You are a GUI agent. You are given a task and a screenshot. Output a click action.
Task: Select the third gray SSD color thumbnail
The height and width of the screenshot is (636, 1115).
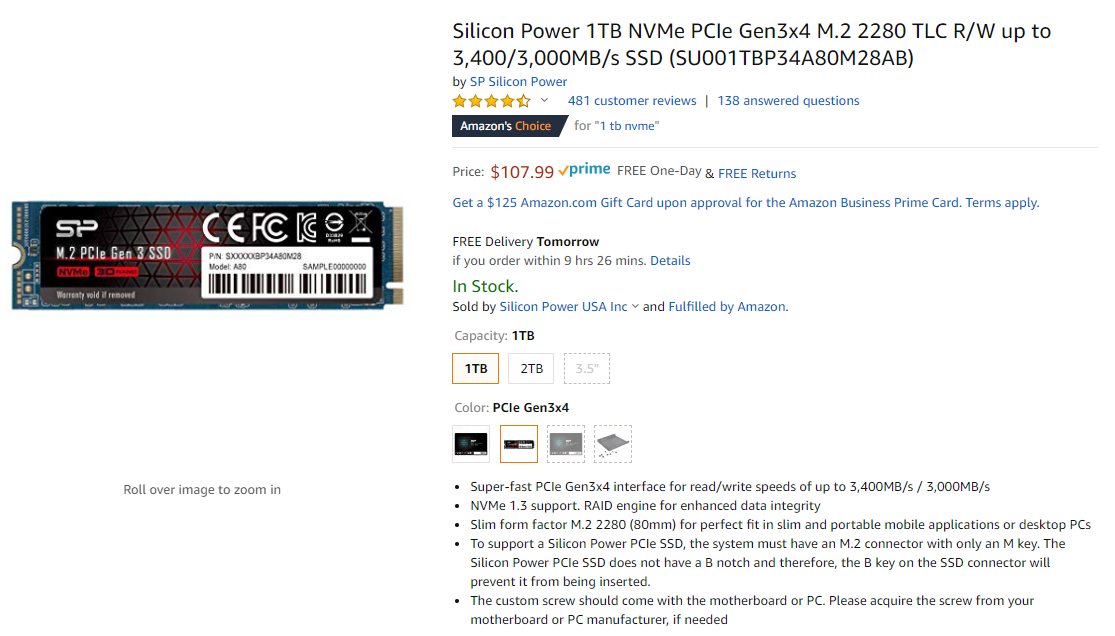point(566,444)
